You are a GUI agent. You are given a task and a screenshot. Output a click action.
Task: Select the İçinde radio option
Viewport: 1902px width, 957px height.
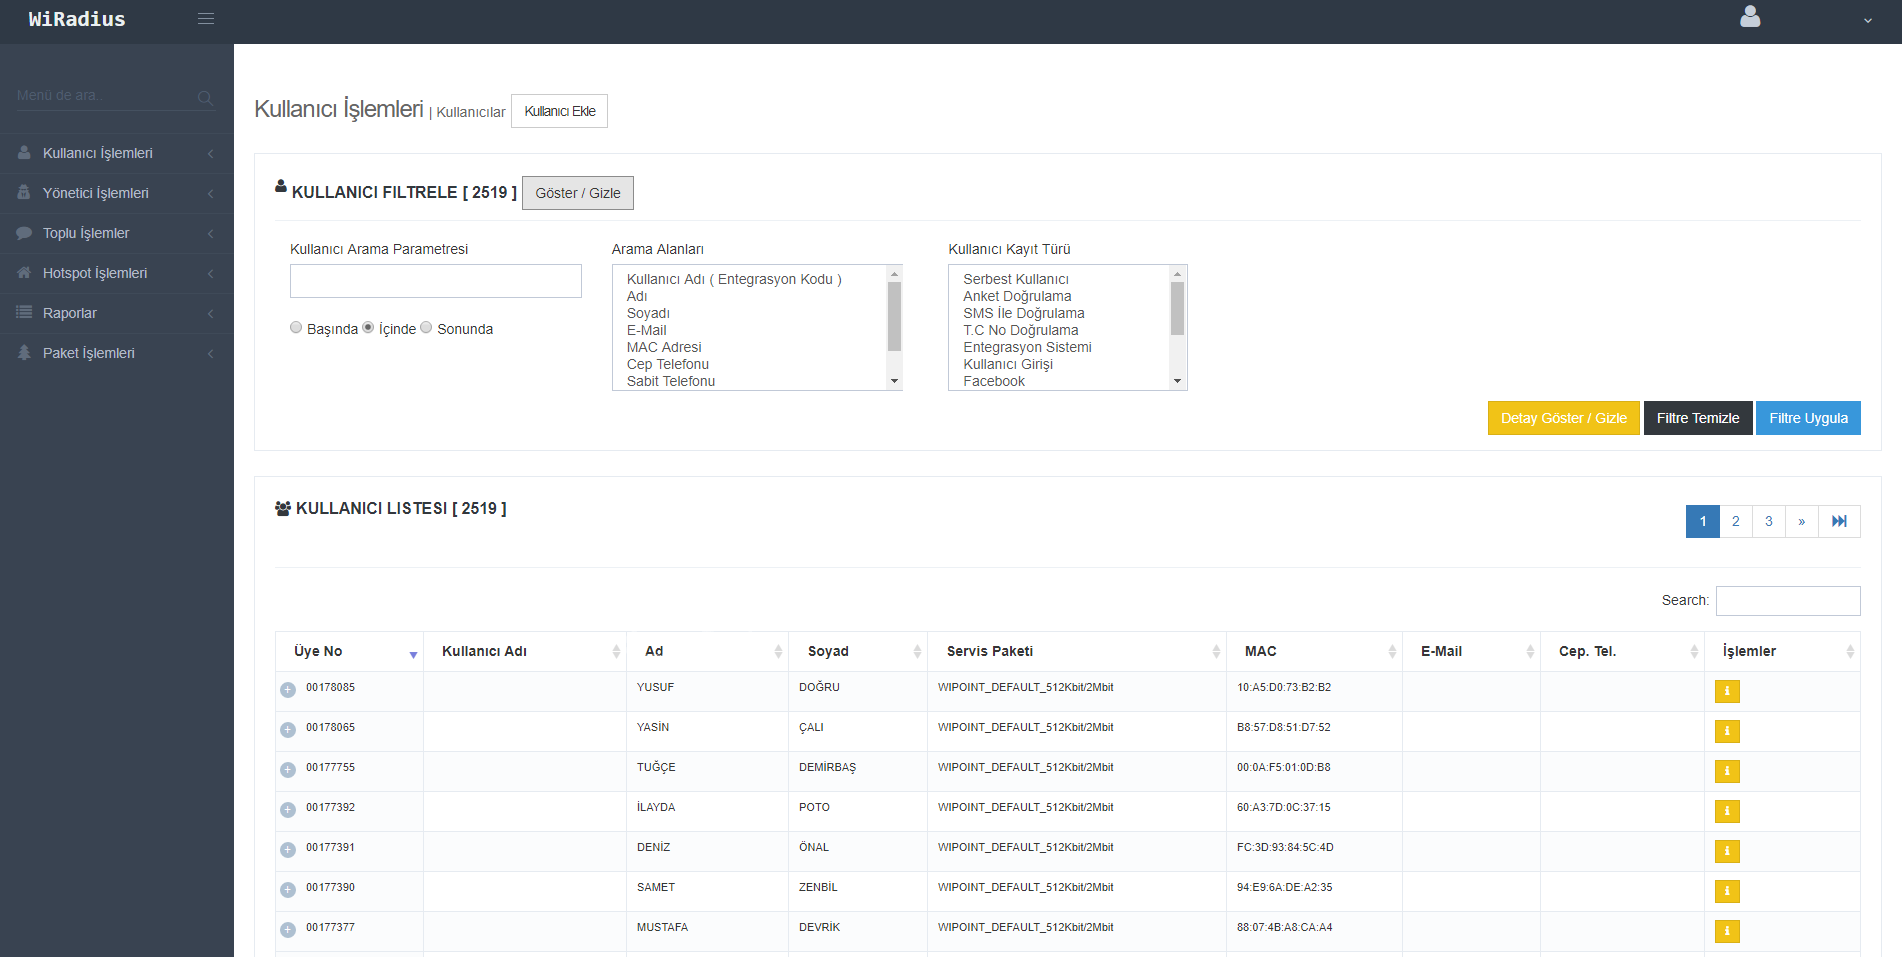pos(368,328)
